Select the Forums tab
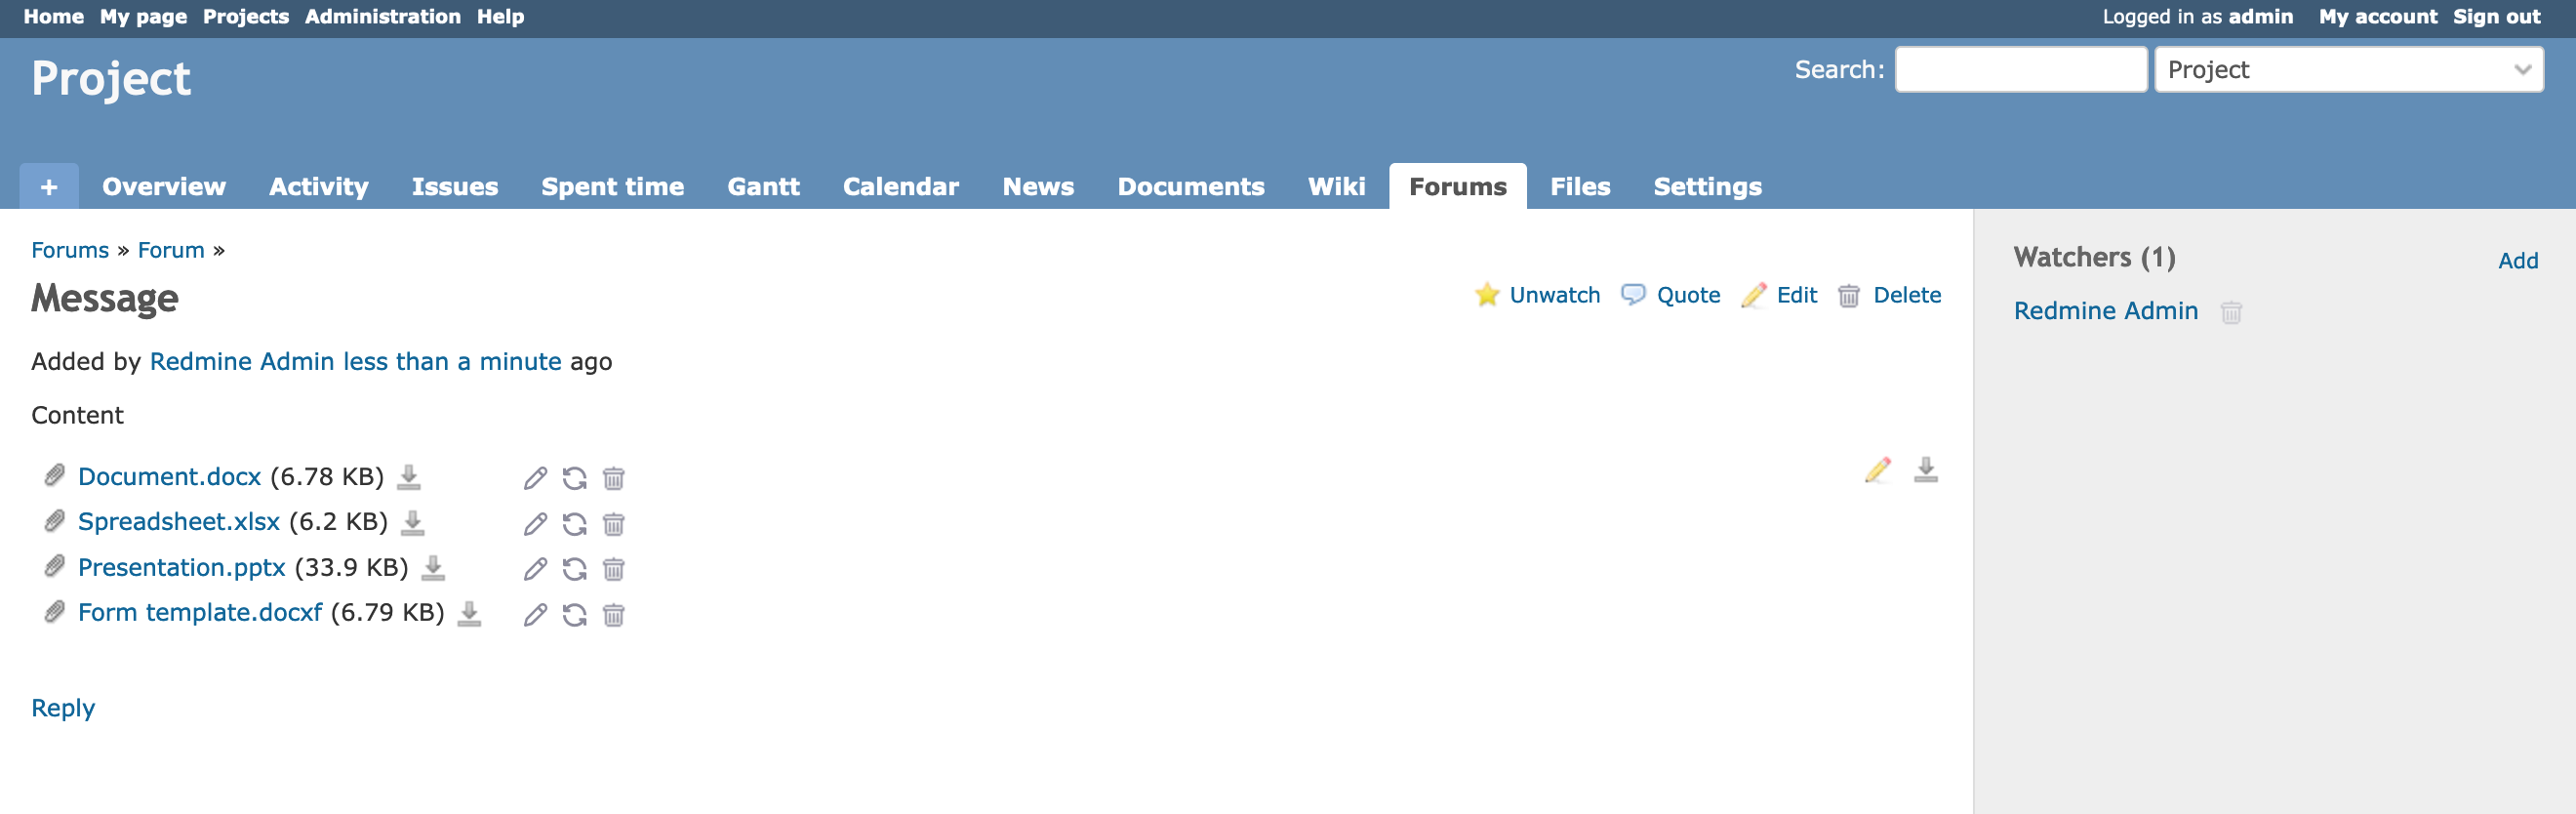 click(x=1458, y=186)
